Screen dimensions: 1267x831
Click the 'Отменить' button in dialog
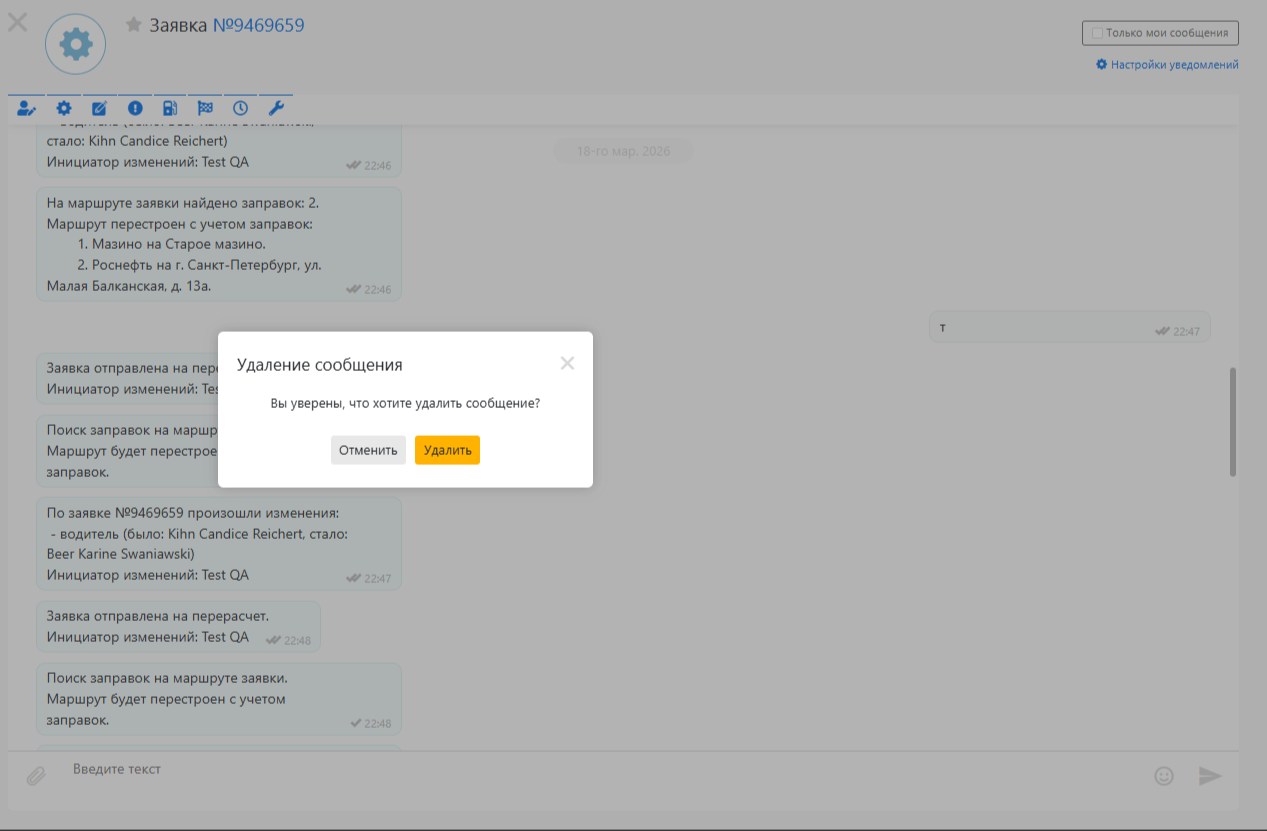[368, 450]
